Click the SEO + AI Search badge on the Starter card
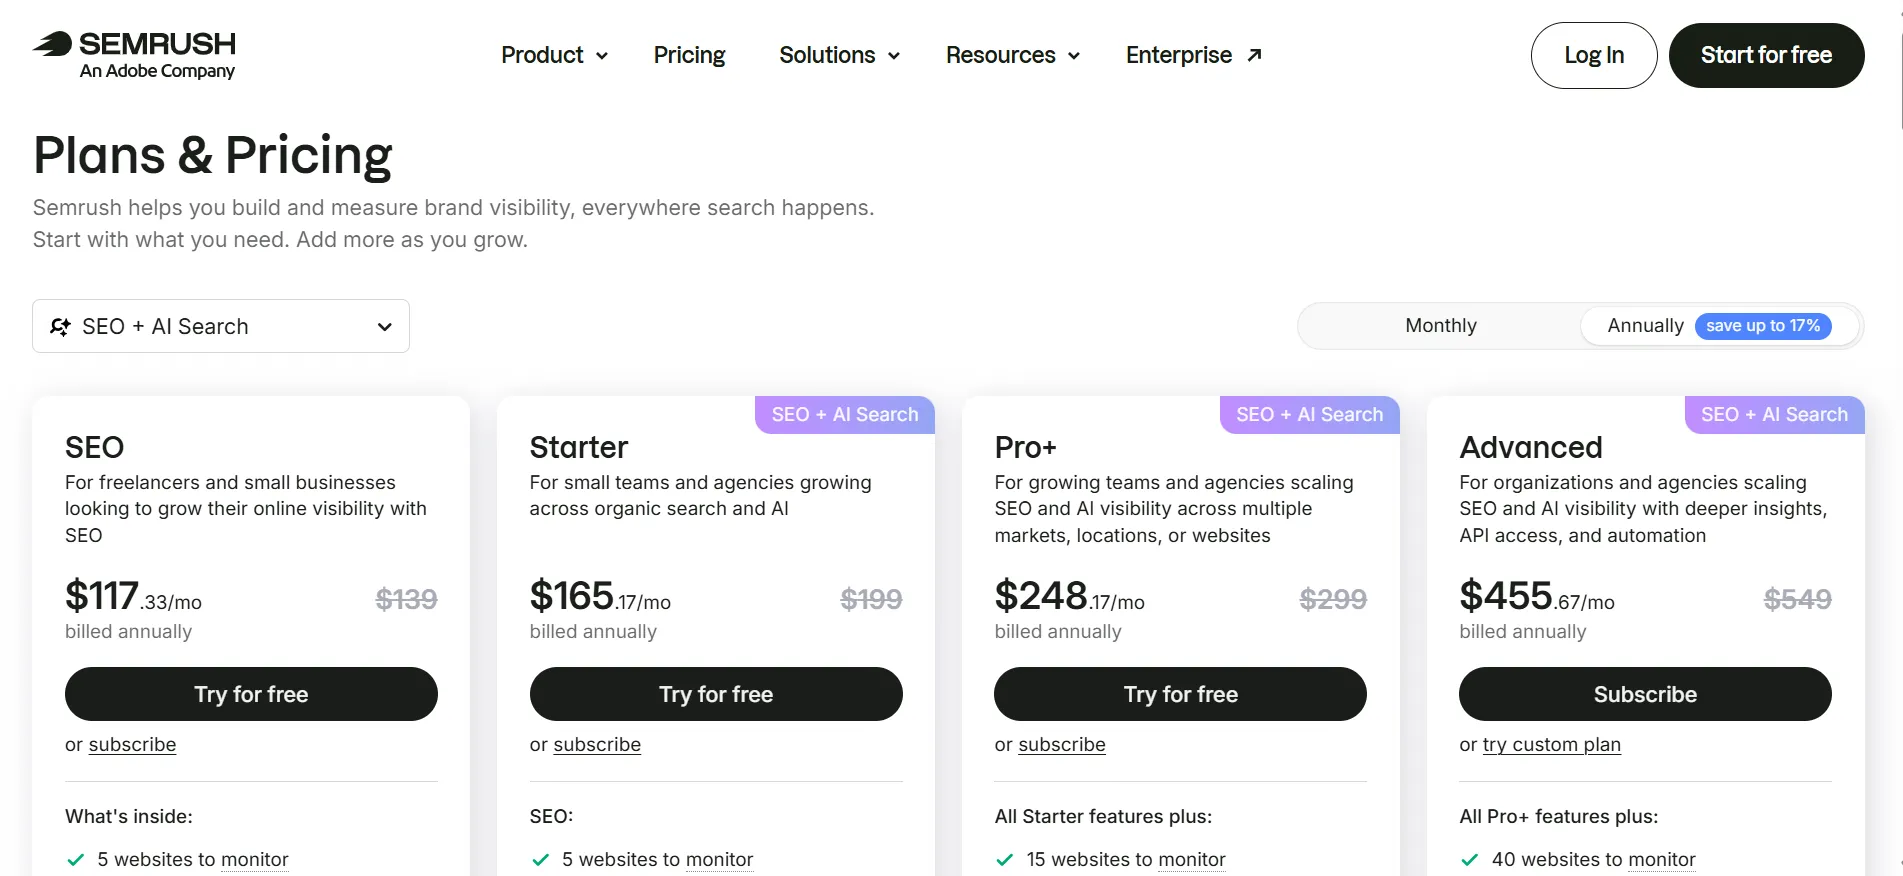Viewport: 1903px width, 876px height. point(845,415)
